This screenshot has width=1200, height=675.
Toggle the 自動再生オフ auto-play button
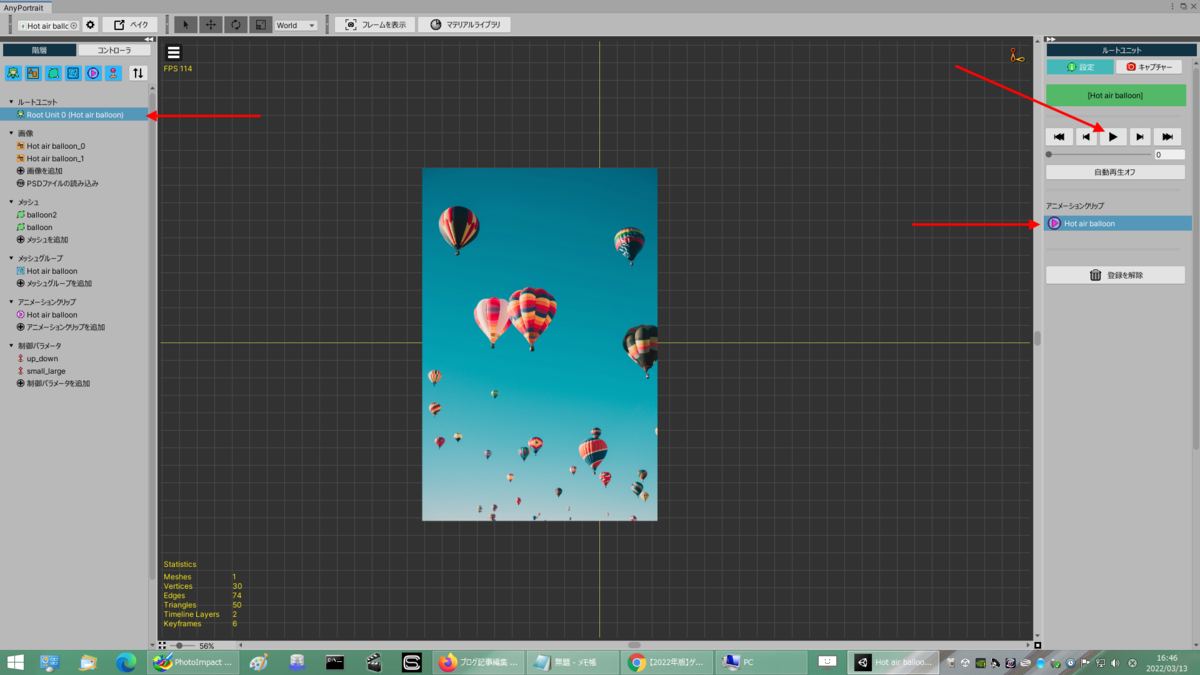pyautogui.click(x=1115, y=172)
